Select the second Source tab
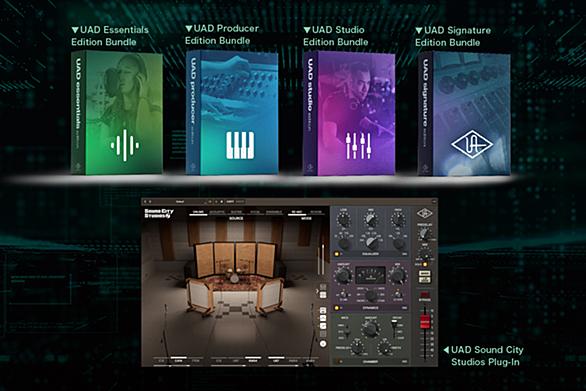586x391 pixels. click(x=217, y=212)
